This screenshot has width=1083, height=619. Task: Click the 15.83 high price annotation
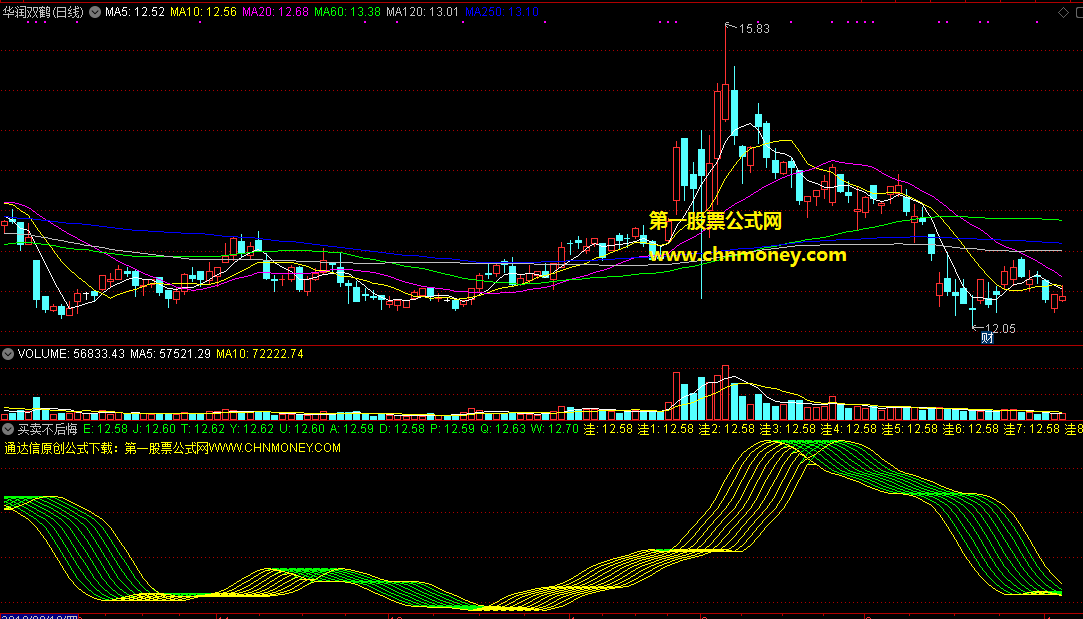point(754,28)
